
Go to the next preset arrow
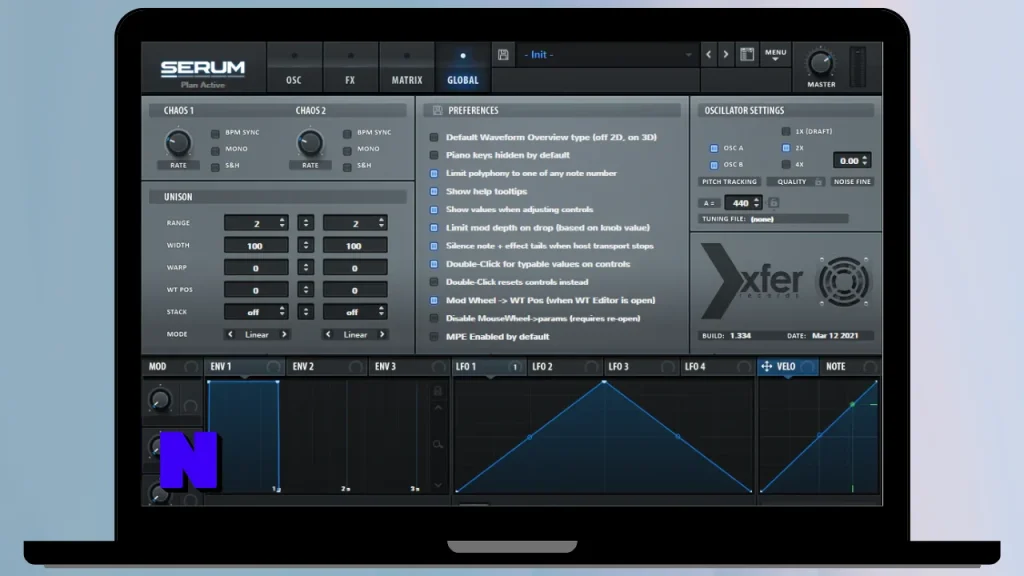pyautogui.click(x=726, y=55)
